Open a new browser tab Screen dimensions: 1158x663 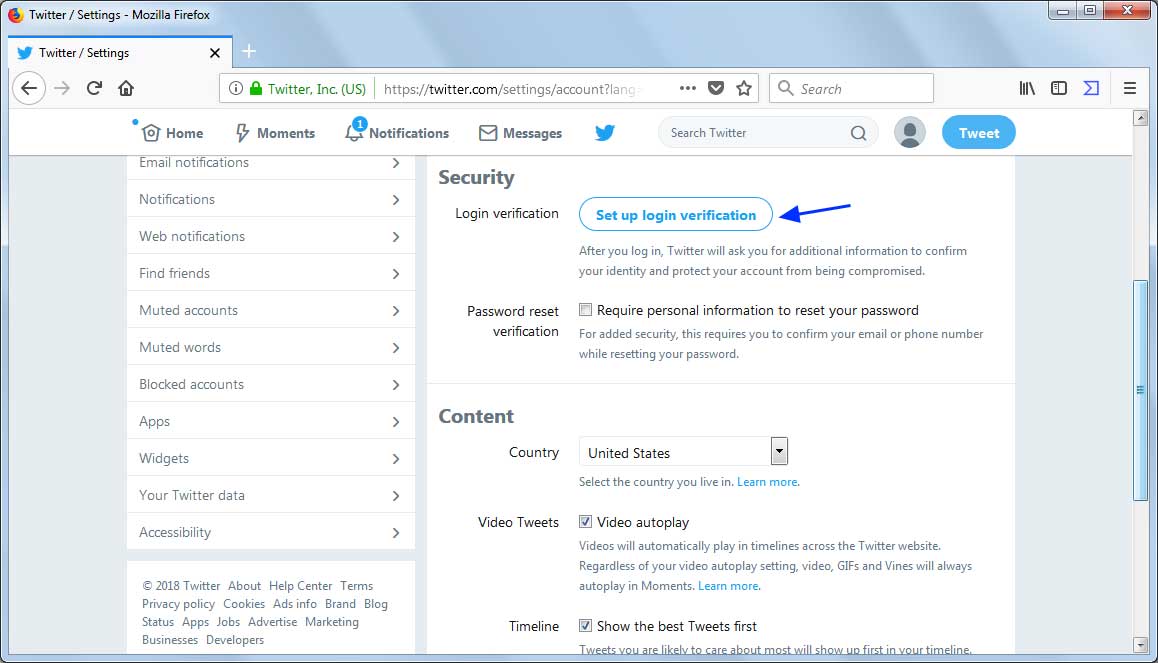(x=249, y=51)
